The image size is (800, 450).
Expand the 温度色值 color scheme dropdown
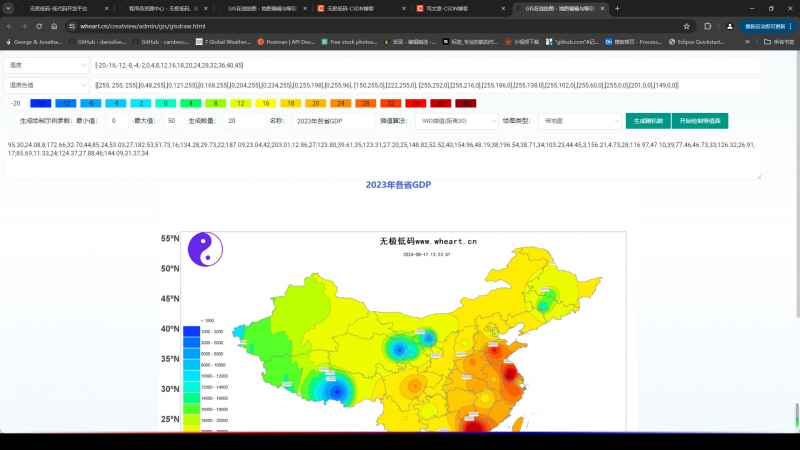(x=46, y=86)
